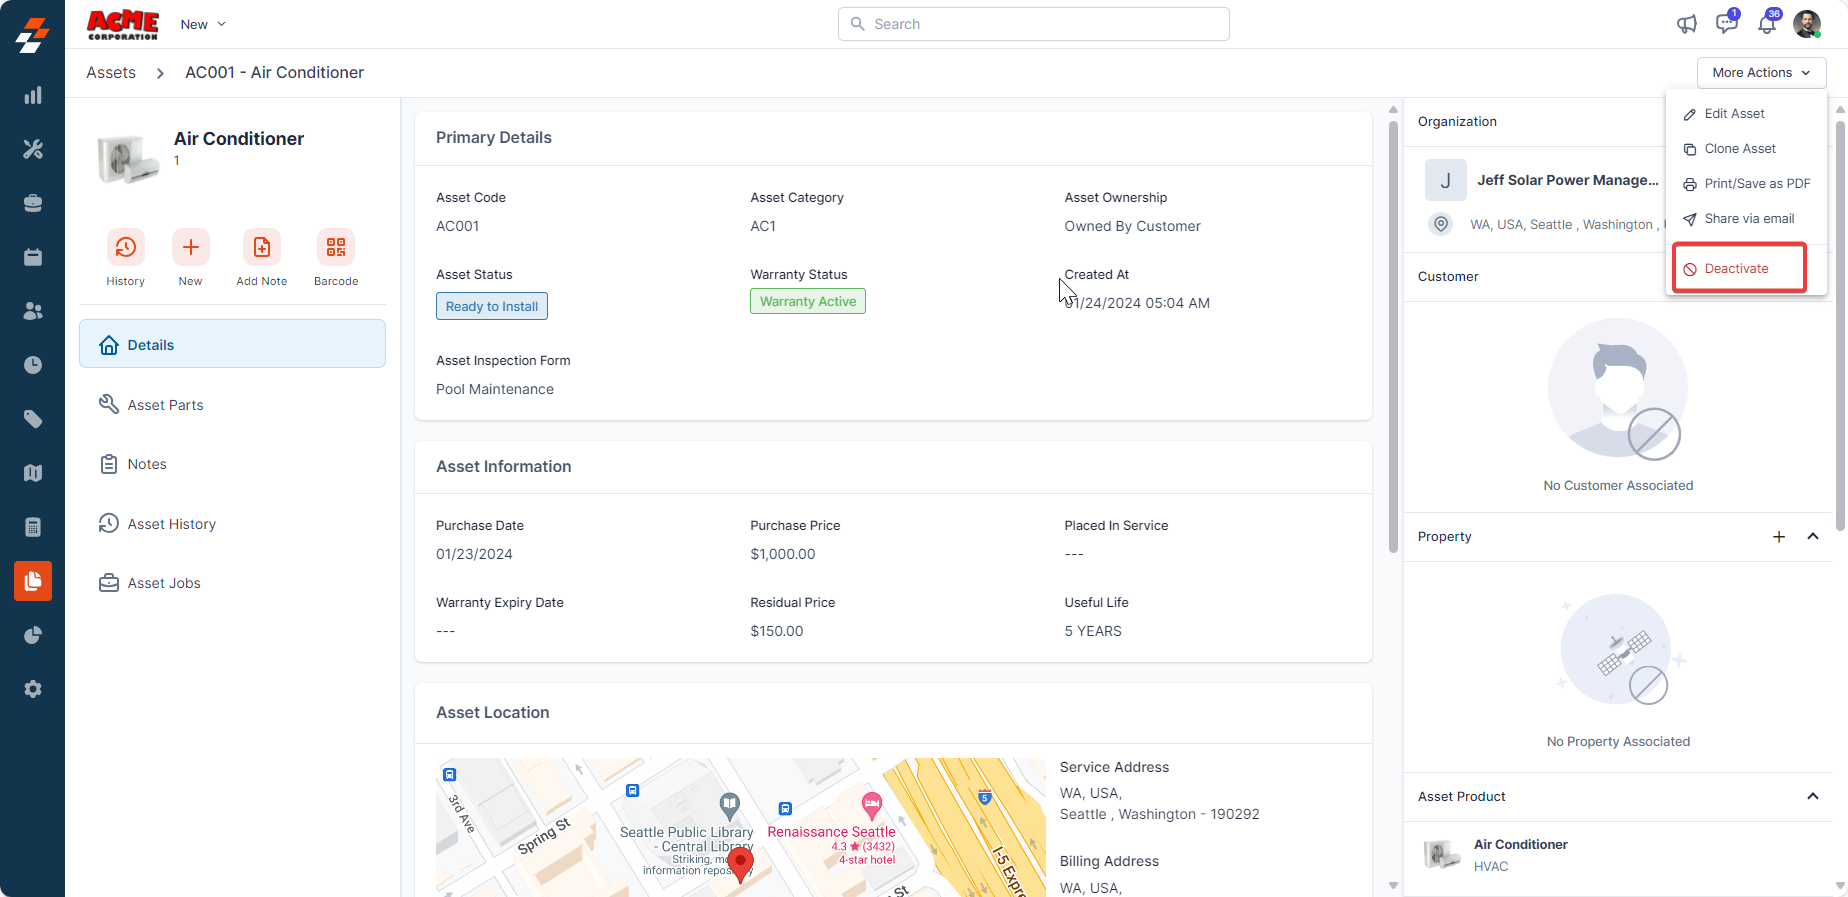This screenshot has width=1848, height=897.
Task: Open the notifications bell icon
Action: (1767, 24)
